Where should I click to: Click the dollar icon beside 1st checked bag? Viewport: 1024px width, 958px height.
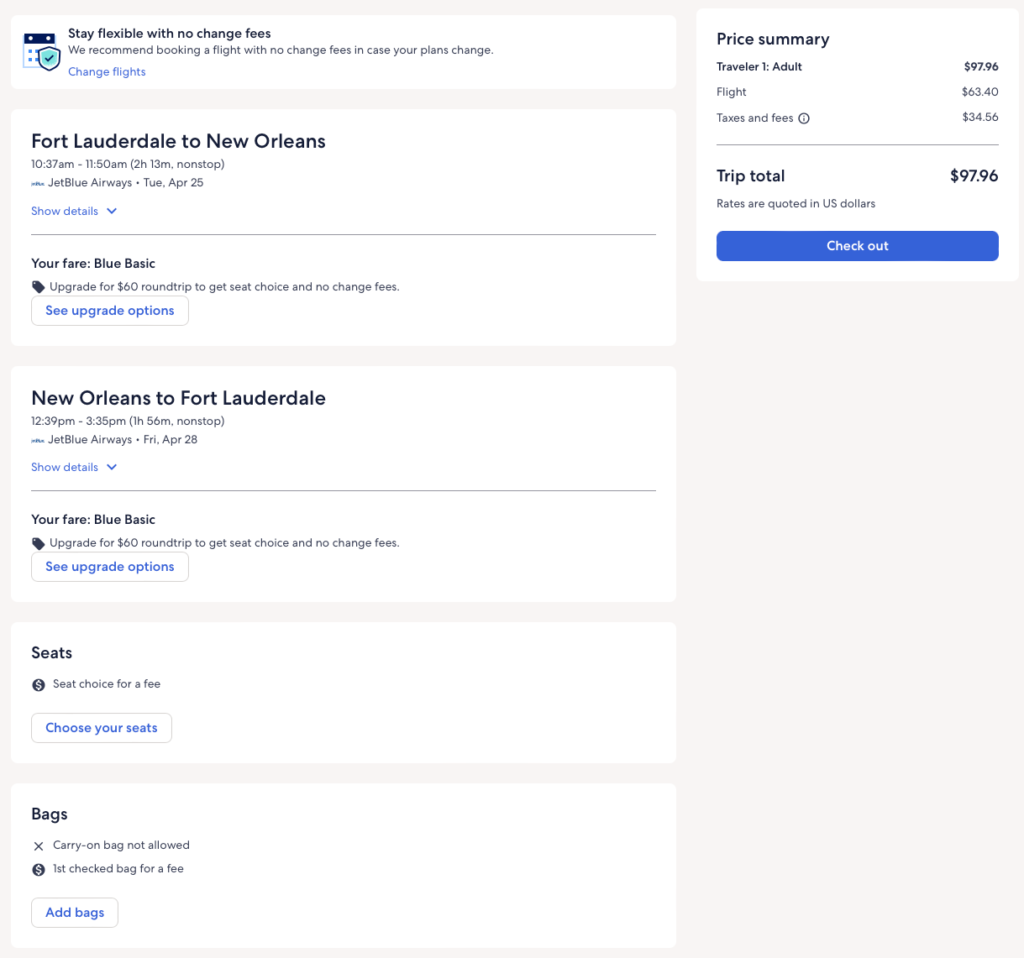[x=39, y=870]
